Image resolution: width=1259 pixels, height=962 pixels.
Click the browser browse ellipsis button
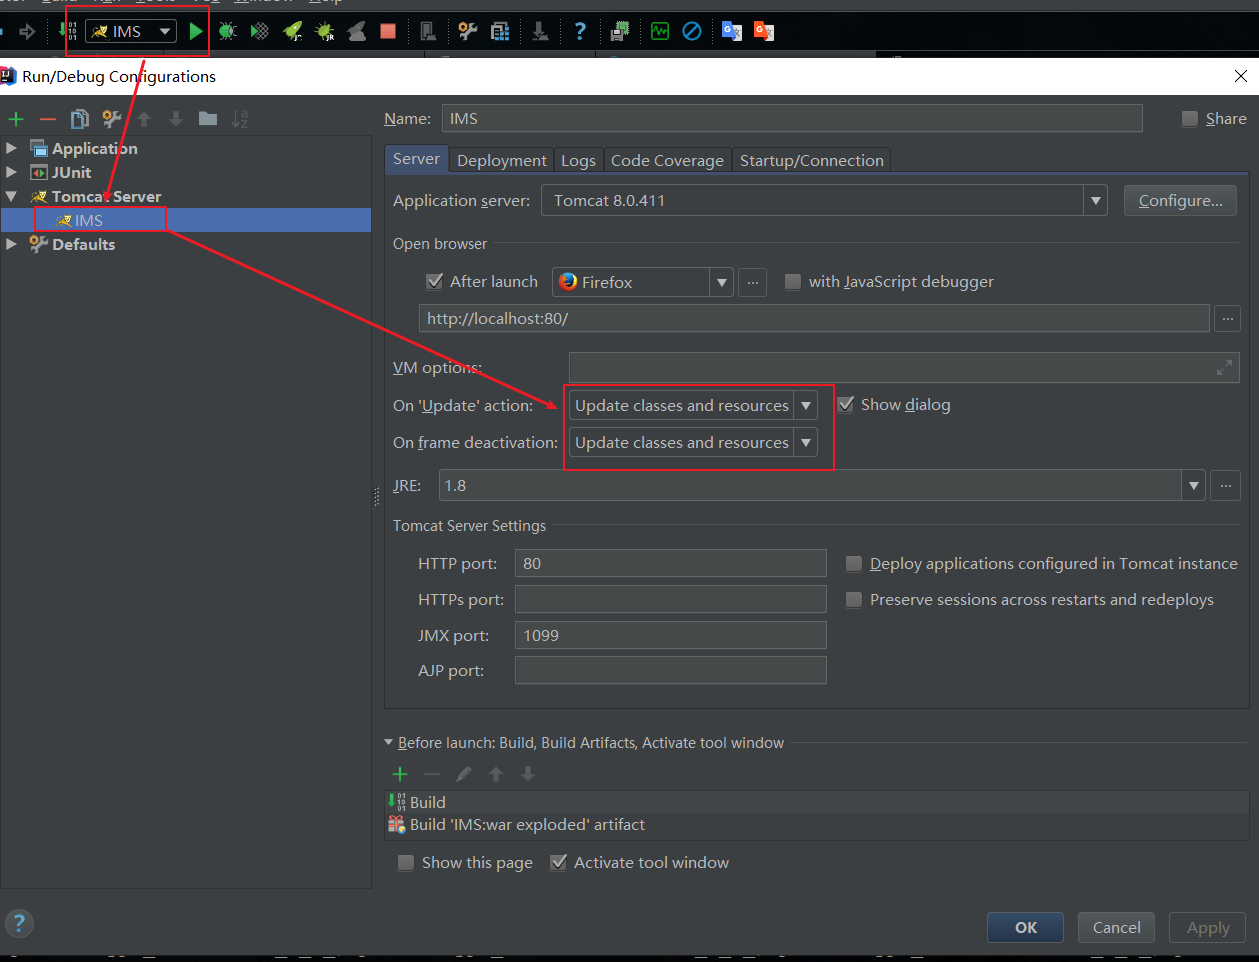(753, 283)
